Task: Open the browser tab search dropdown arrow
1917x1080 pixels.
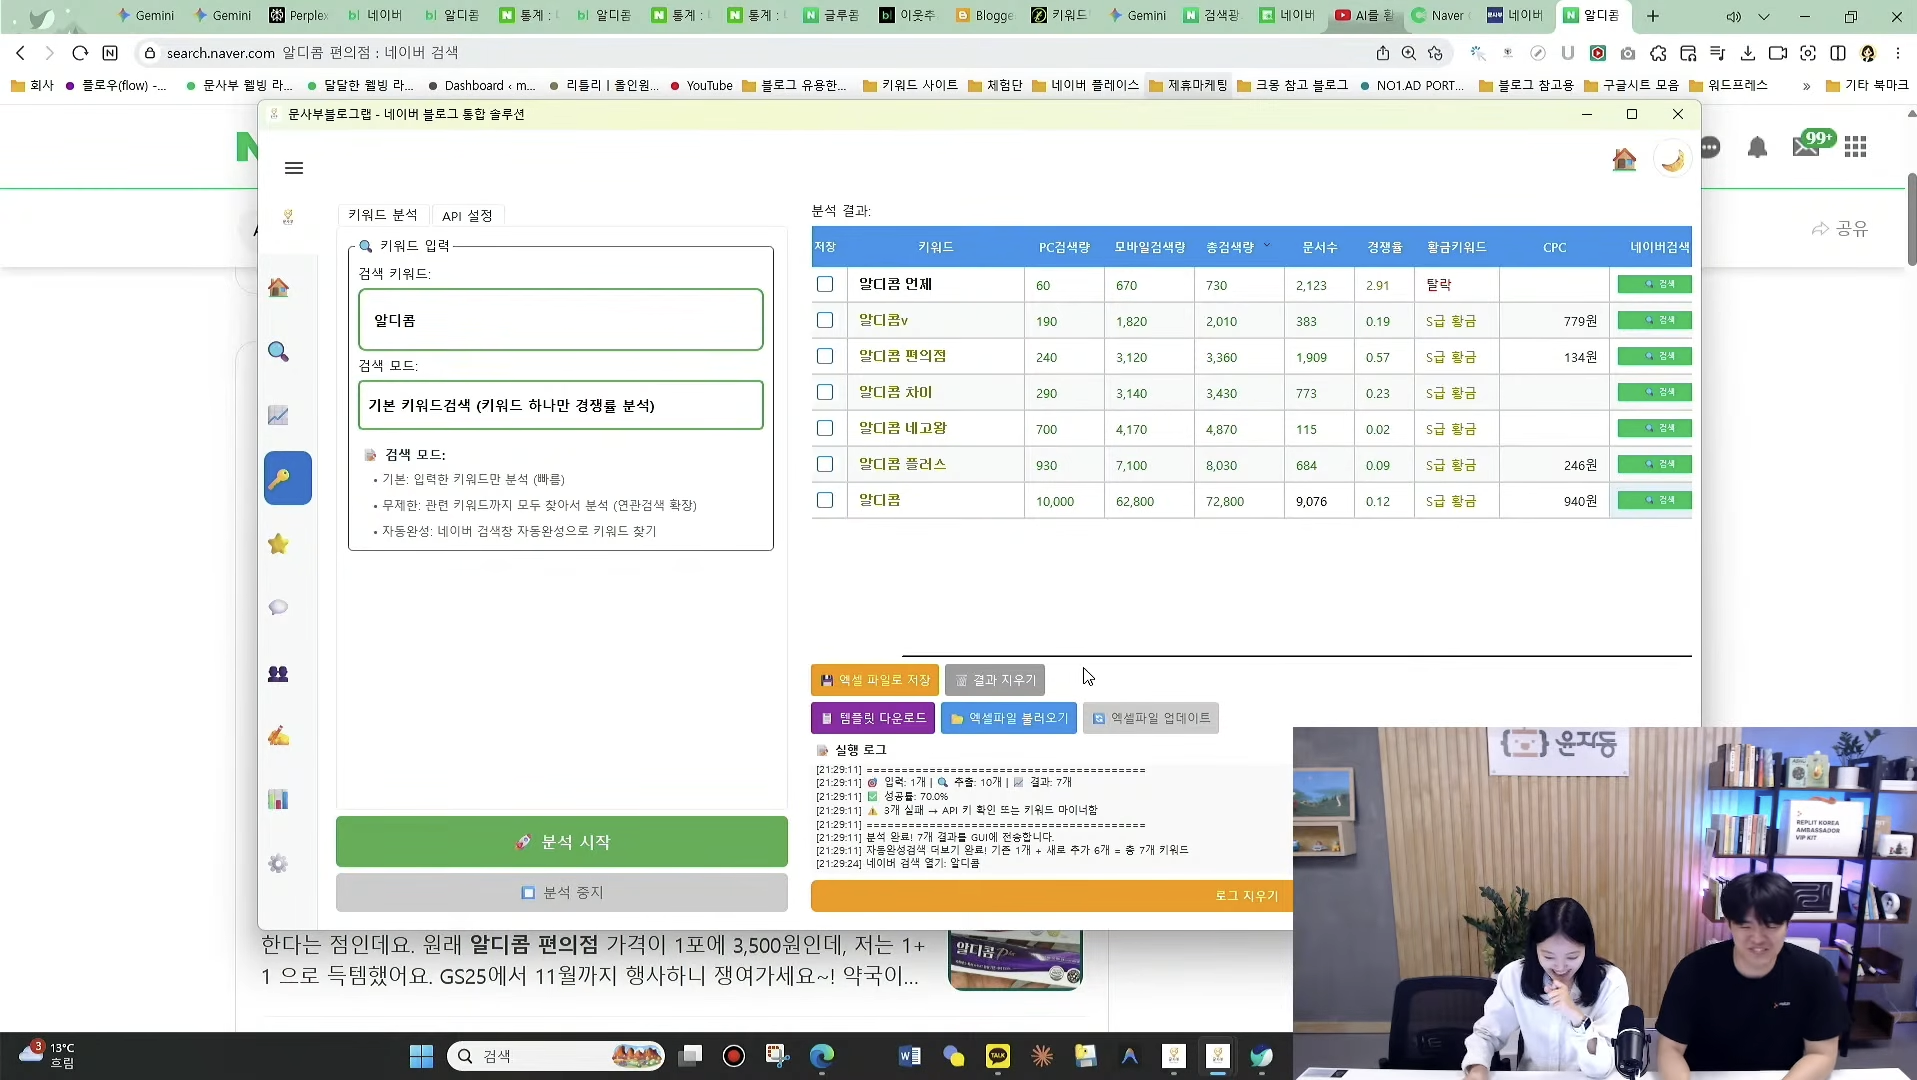Action: [x=1763, y=16]
